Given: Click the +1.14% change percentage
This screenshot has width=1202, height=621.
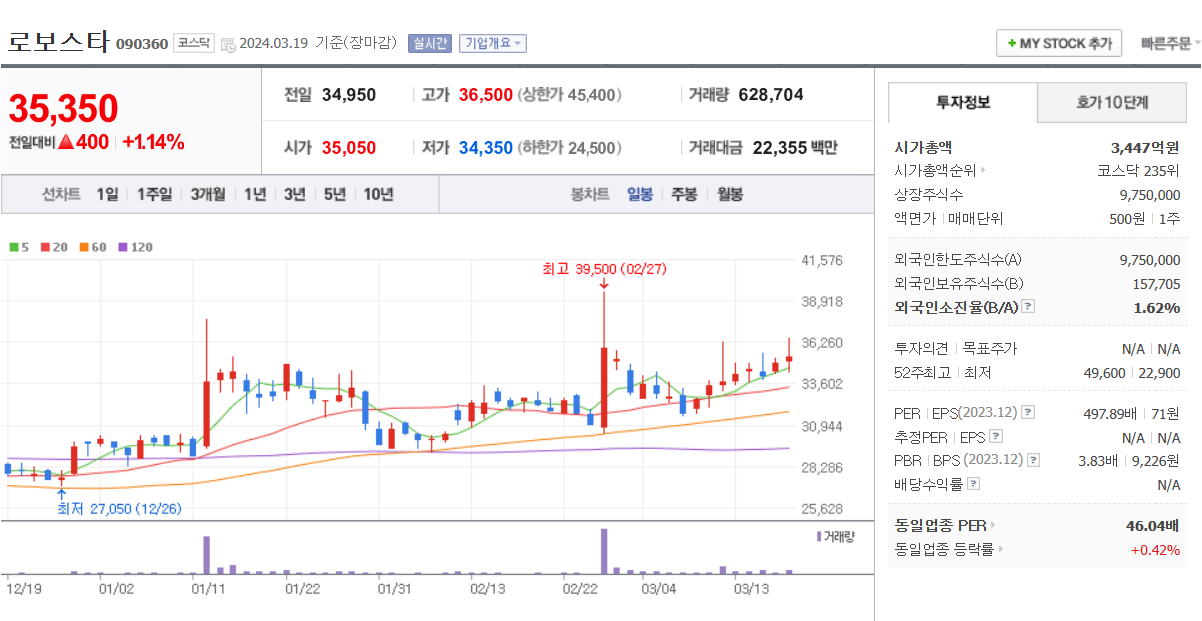Looking at the screenshot, I should point(153,142).
